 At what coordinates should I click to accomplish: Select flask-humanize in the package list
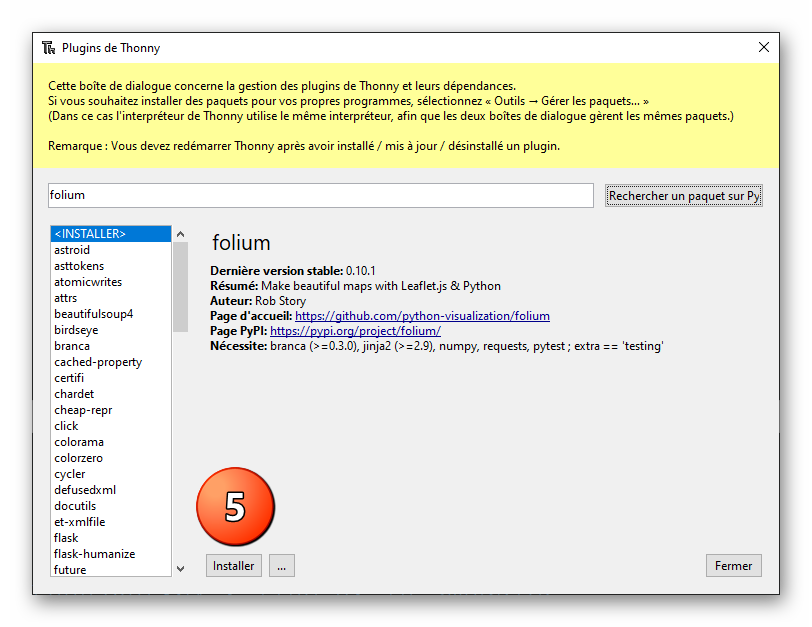[111, 555]
